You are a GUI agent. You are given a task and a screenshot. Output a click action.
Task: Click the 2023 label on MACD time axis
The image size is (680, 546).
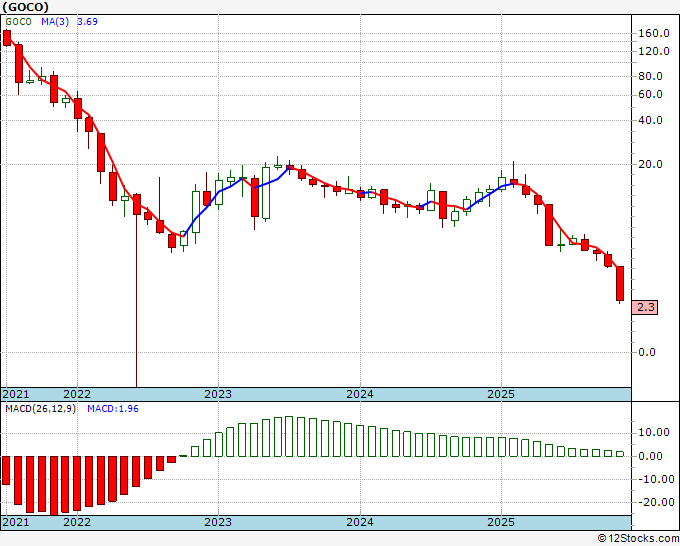[218, 522]
